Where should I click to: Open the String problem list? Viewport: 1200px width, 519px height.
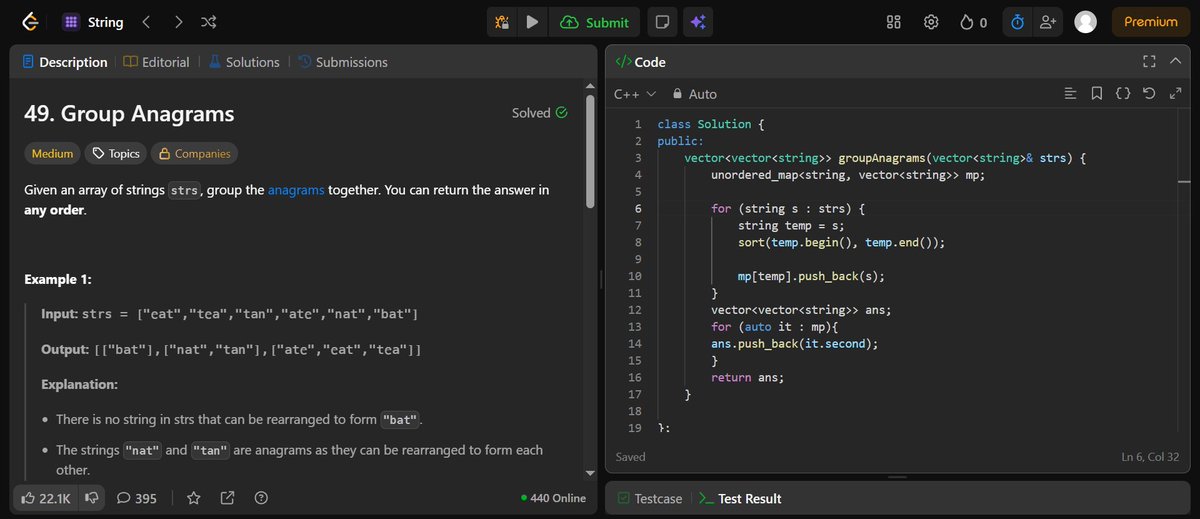(x=93, y=21)
